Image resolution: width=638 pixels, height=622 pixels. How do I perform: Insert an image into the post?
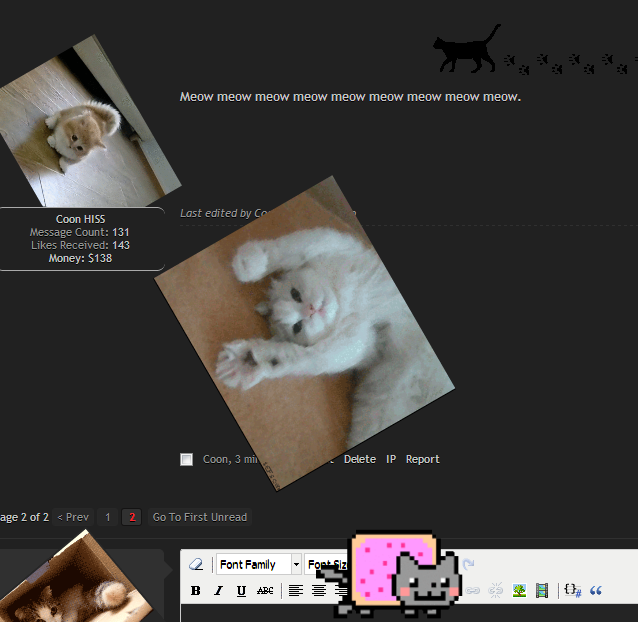coord(519,591)
